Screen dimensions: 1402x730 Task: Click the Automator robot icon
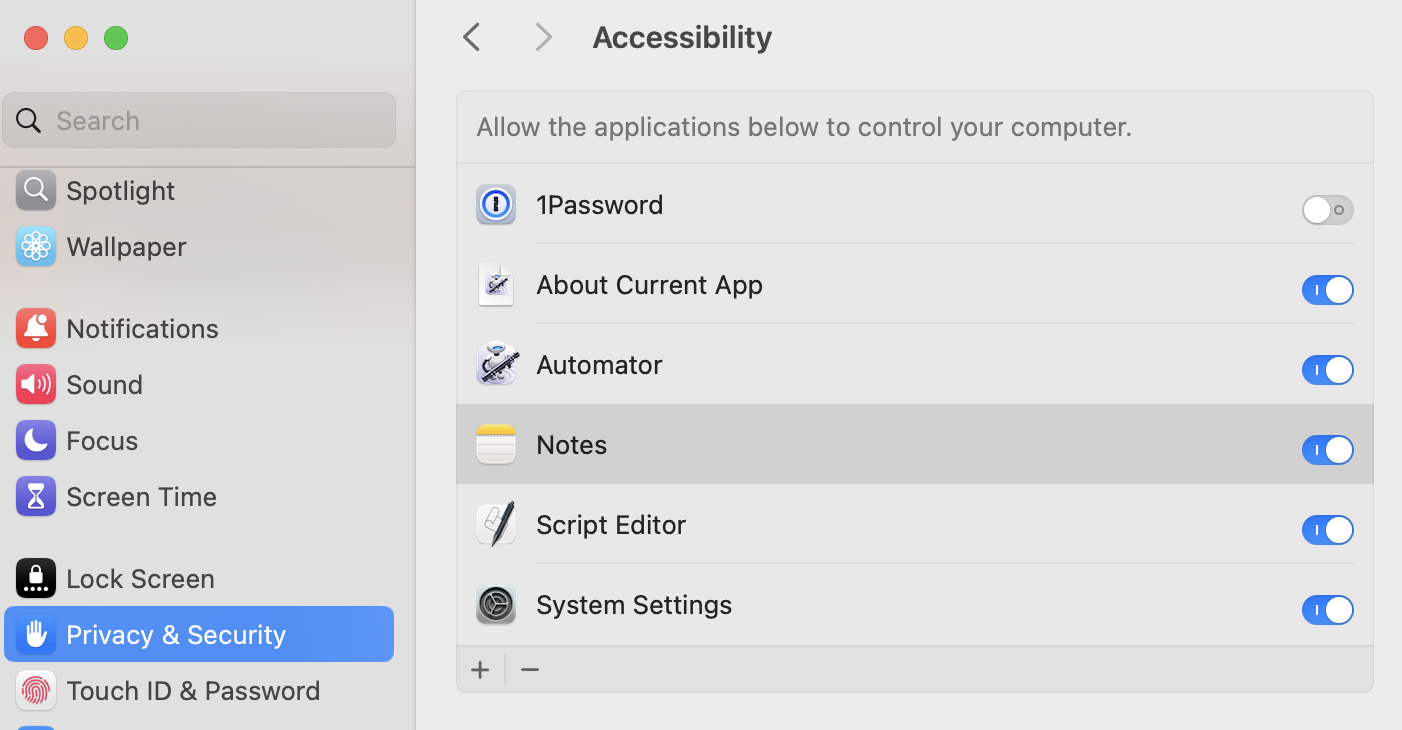[496, 365]
